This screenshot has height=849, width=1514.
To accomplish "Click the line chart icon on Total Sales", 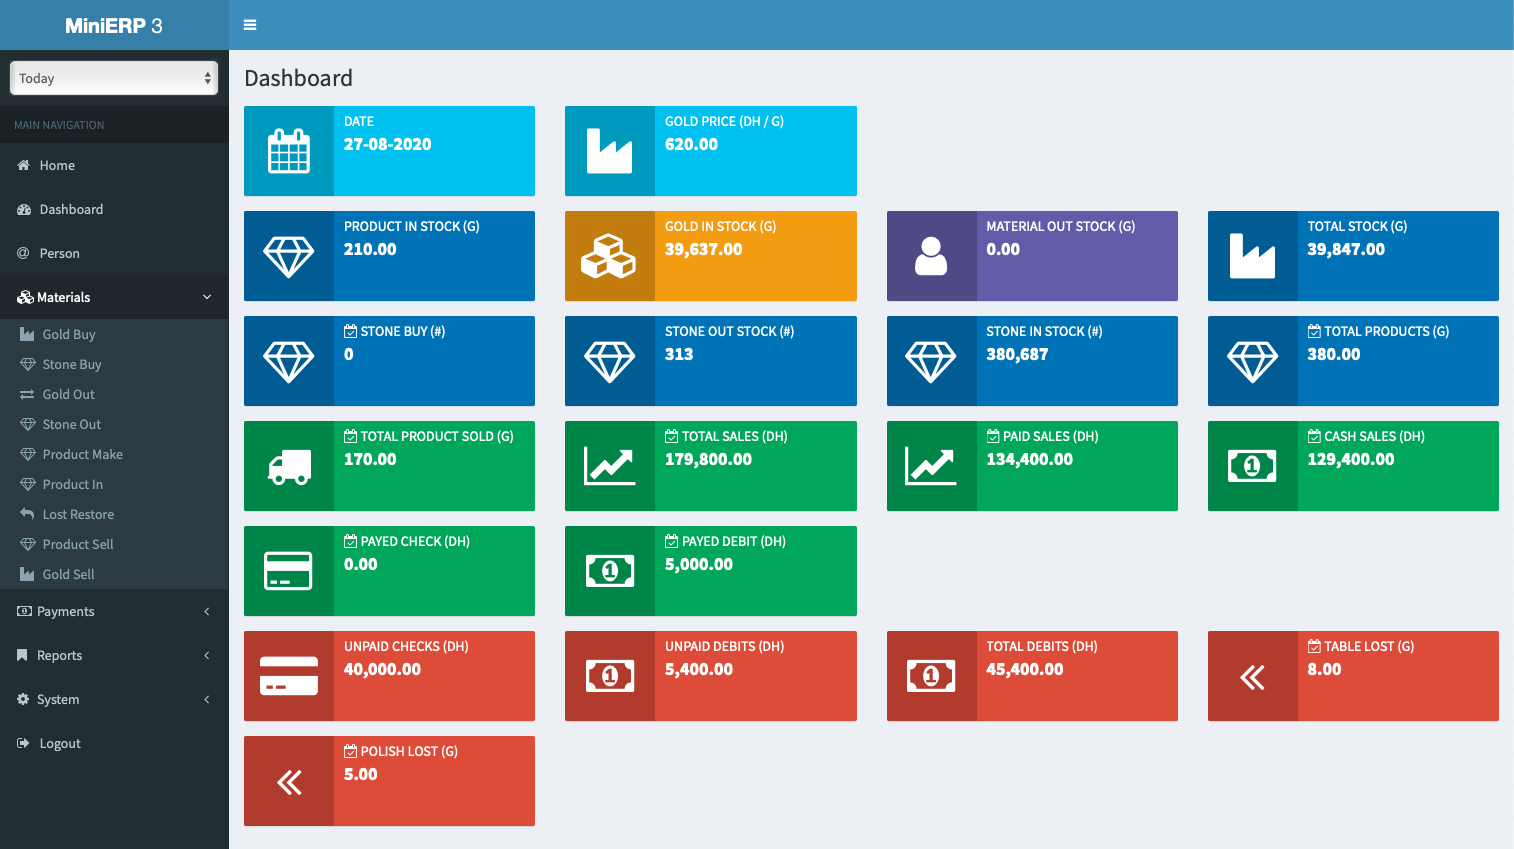I will (609, 466).
